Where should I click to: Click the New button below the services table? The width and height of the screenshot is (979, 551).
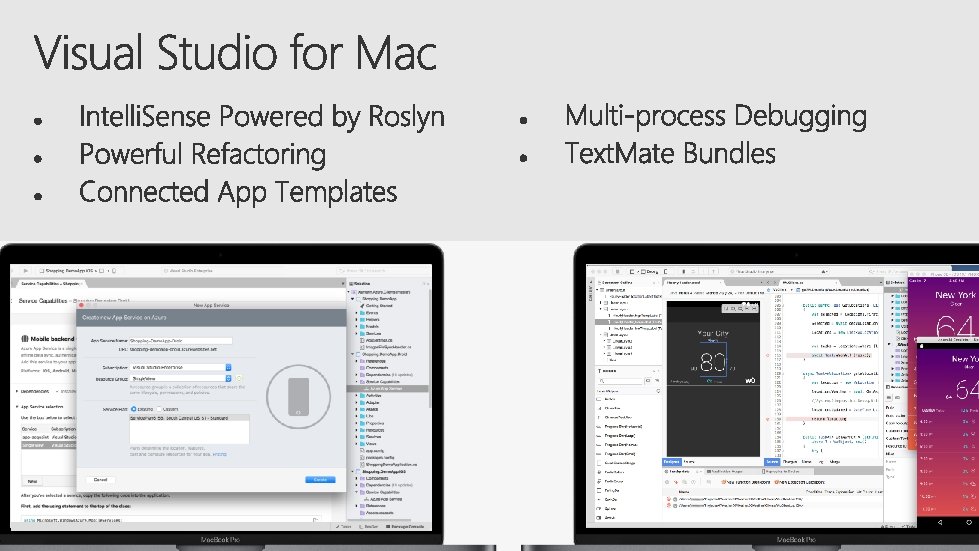coord(32,481)
